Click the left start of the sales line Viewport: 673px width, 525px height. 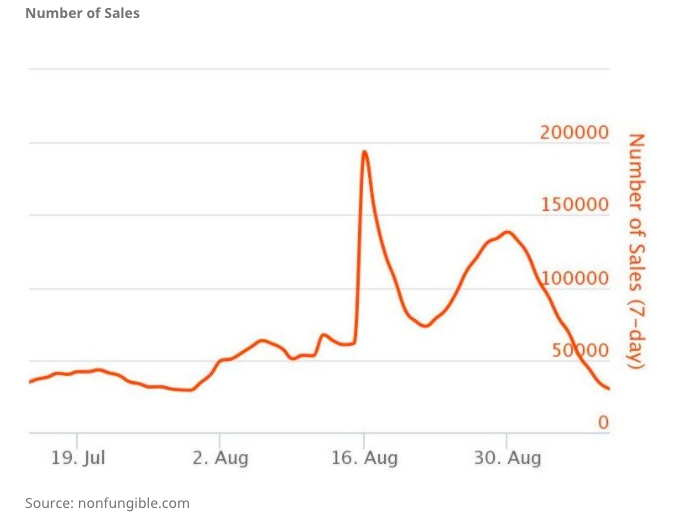point(31,381)
